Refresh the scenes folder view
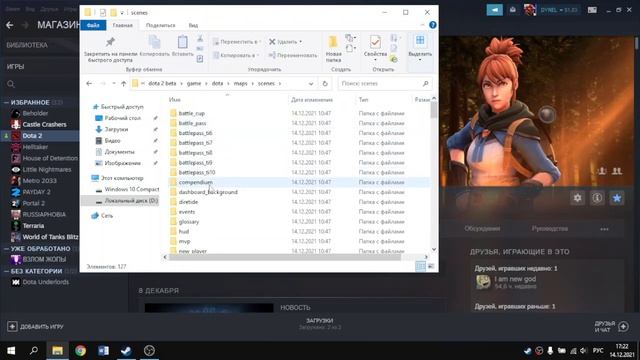Image resolution: width=640 pixels, height=360 pixels. tap(325, 84)
